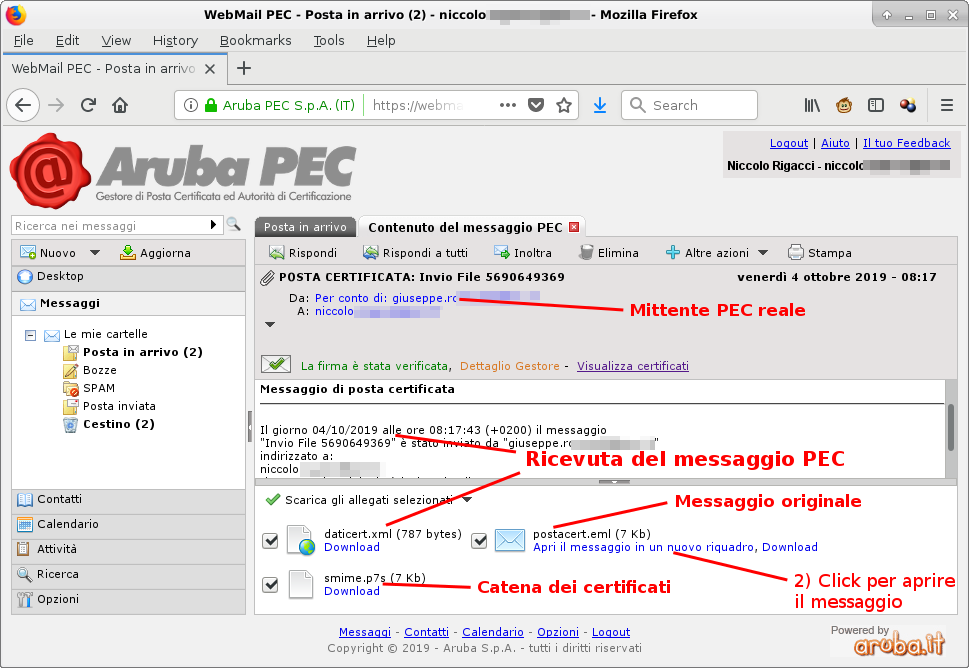Select the Cestino (2) folder
969x668 pixels.
point(119,424)
